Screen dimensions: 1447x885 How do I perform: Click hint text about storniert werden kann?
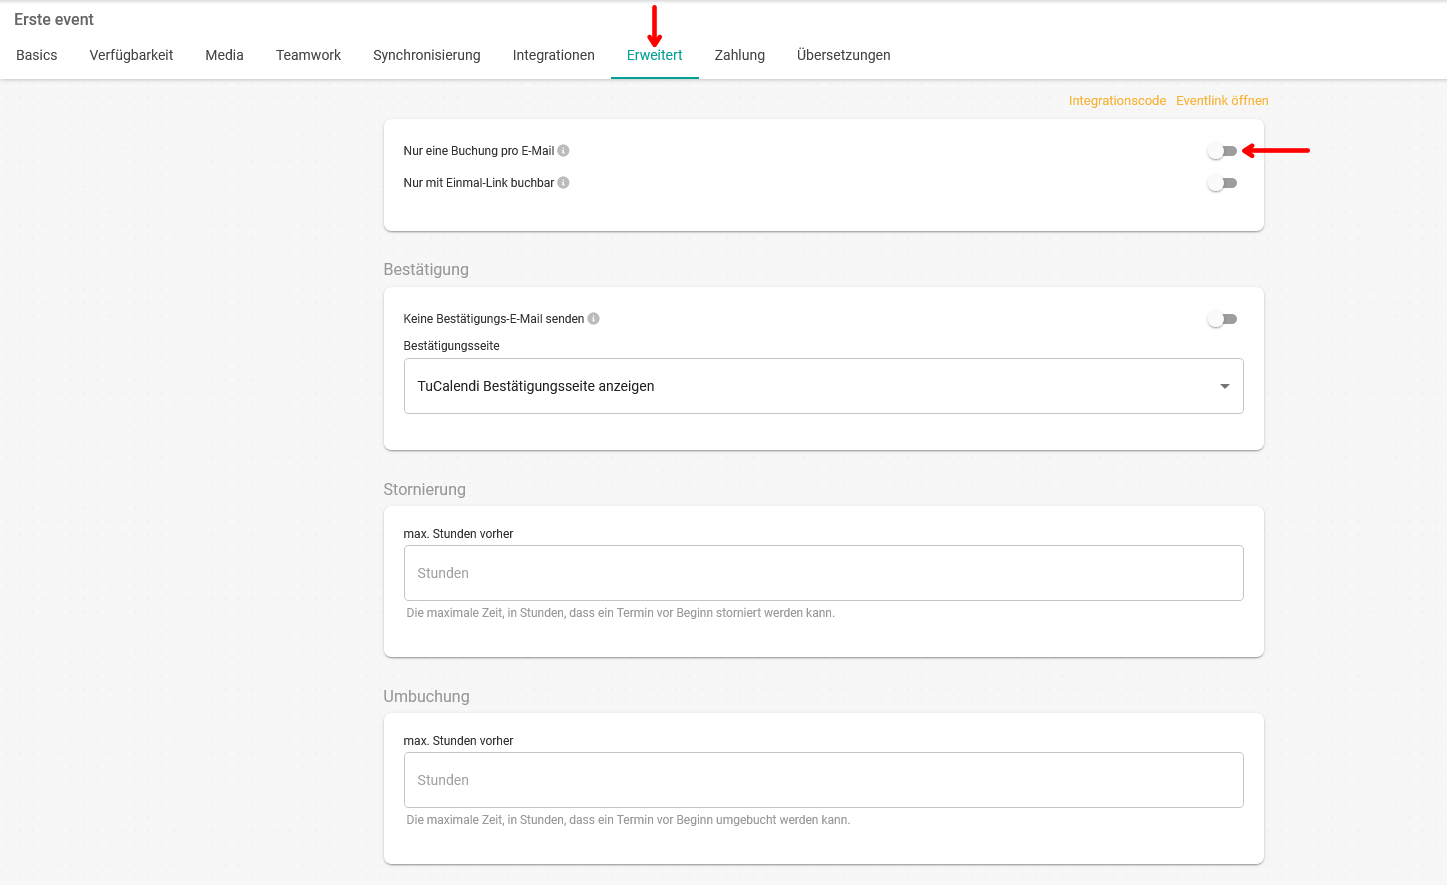pos(620,613)
